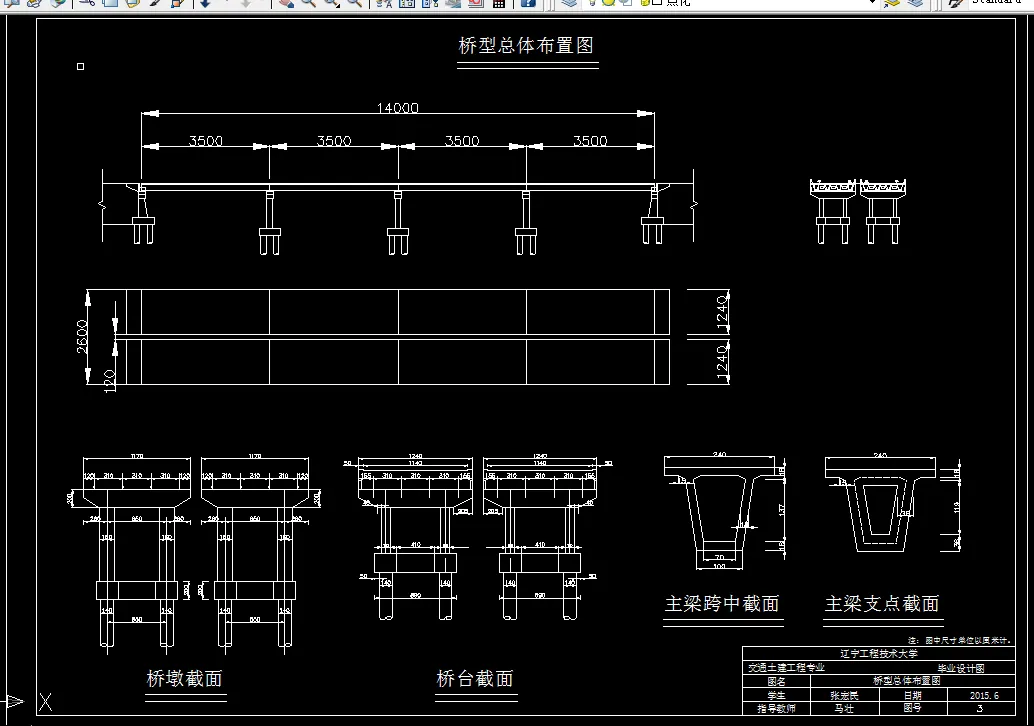The width and height of the screenshot is (1034, 726).
Task: Click the Undo arrow icon
Action: point(205,5)
